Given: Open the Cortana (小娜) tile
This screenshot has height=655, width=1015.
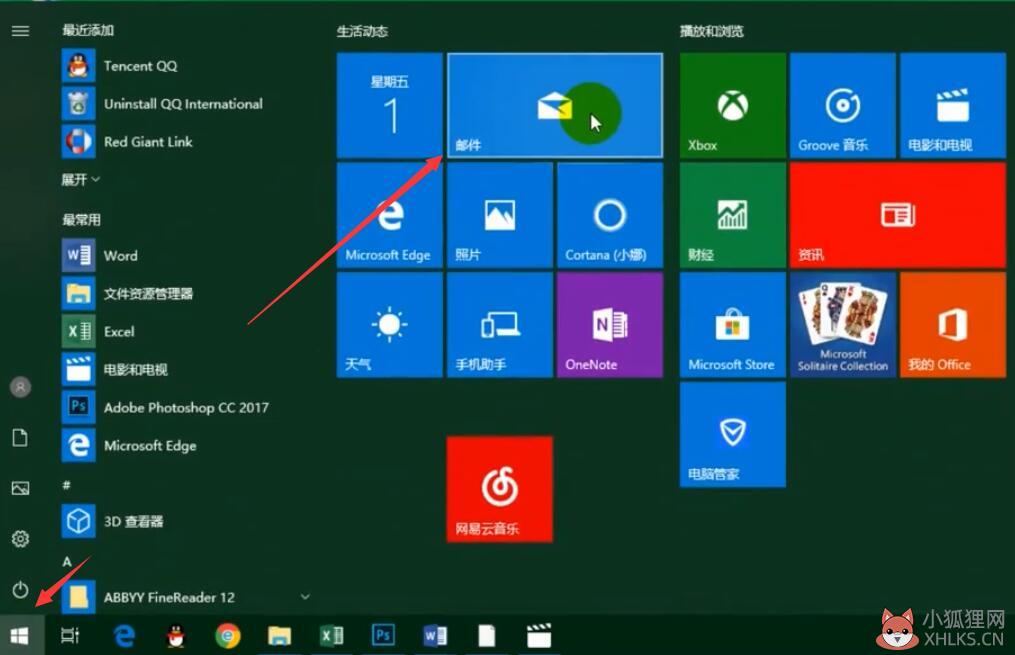Looking at the screenshot, I should (x=610, y=215).
